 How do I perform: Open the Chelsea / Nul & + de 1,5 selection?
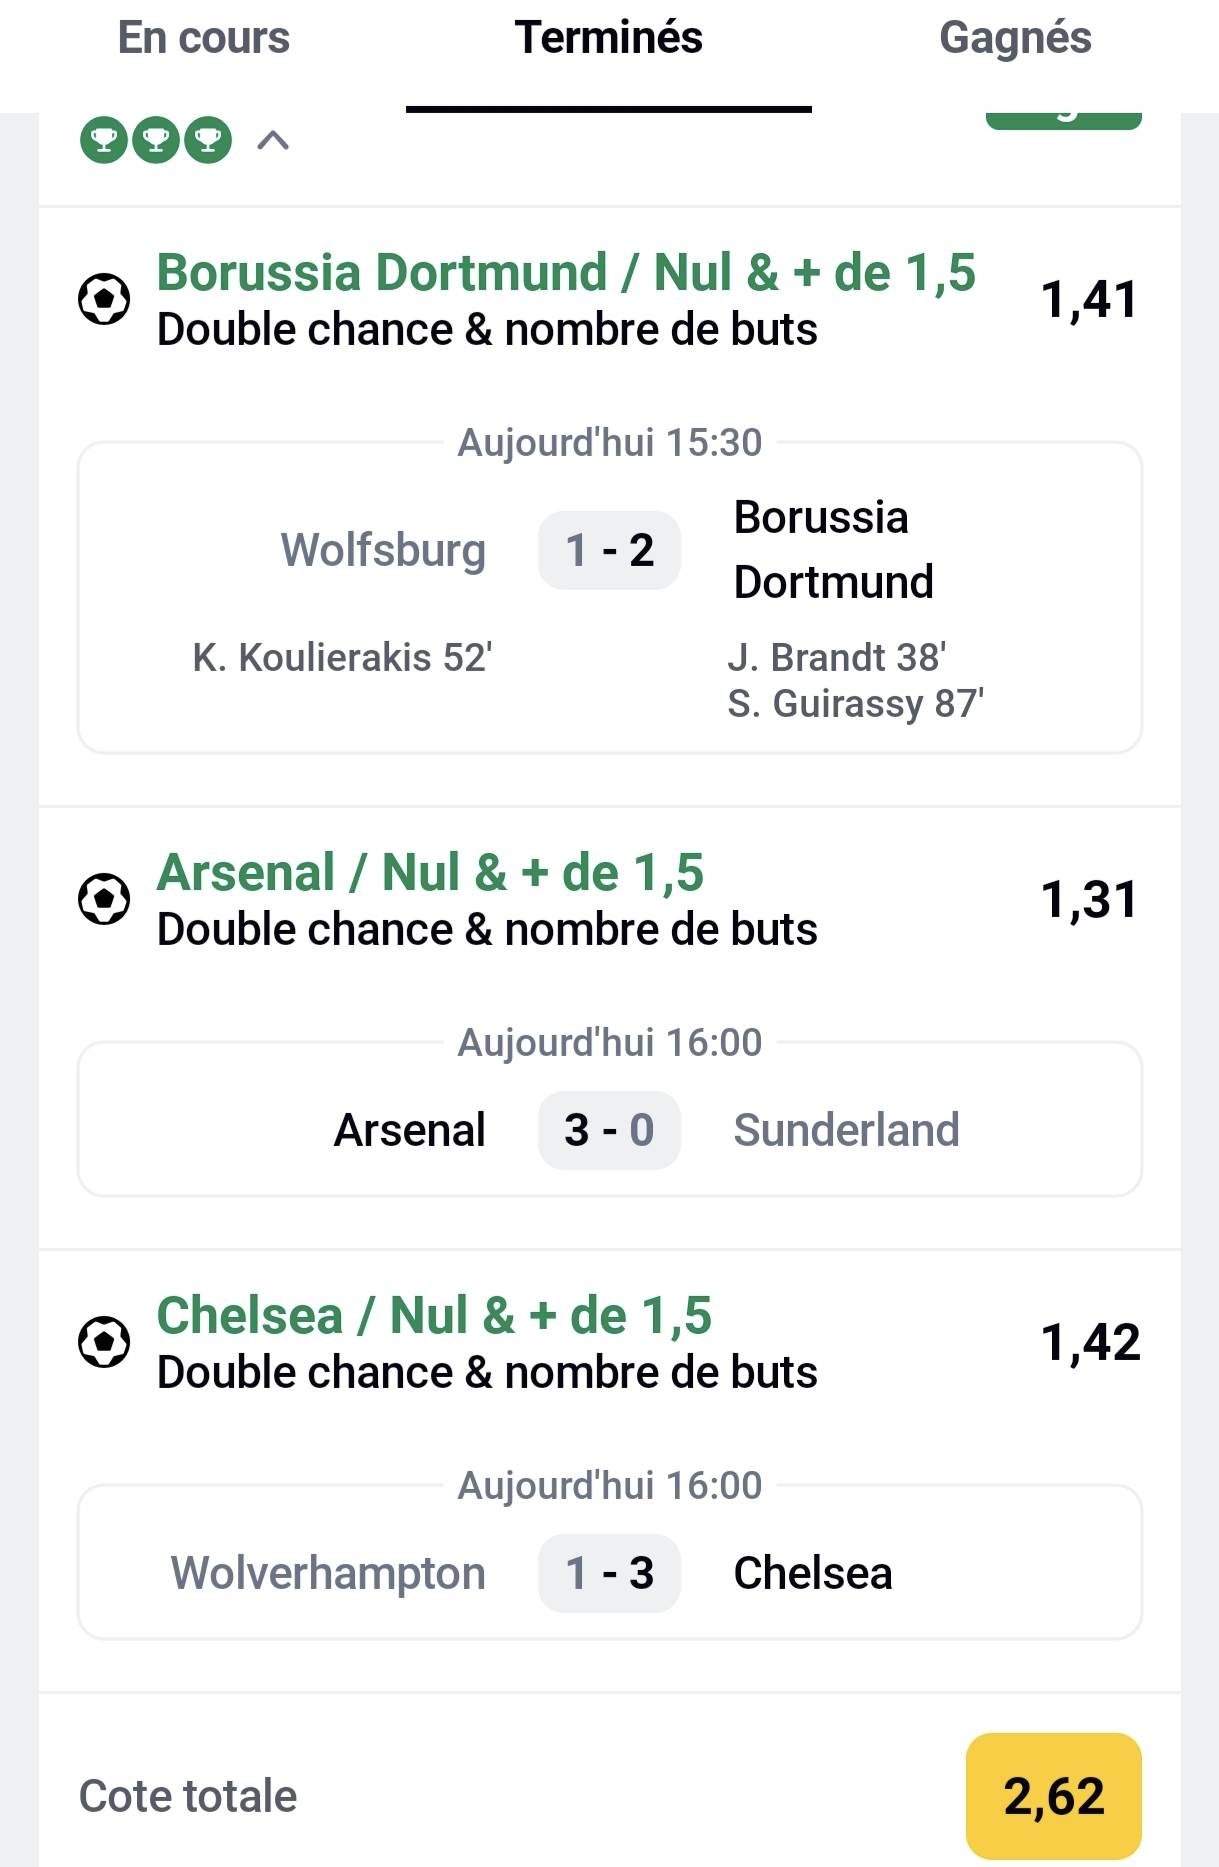point(434,1316)
